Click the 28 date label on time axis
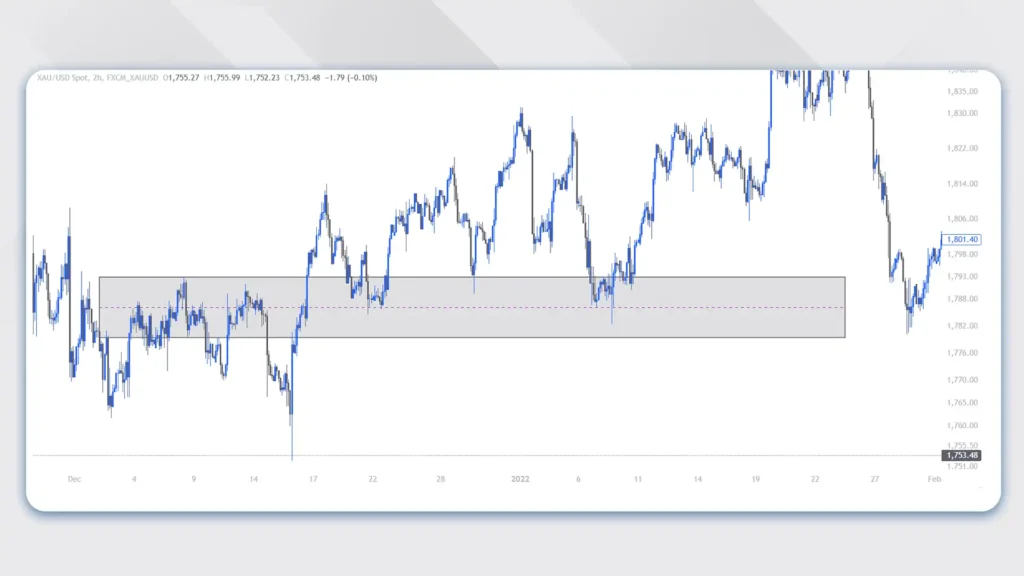Image resolution: width=1024 pixels, height=576 pixels. [x=441, y=479]
